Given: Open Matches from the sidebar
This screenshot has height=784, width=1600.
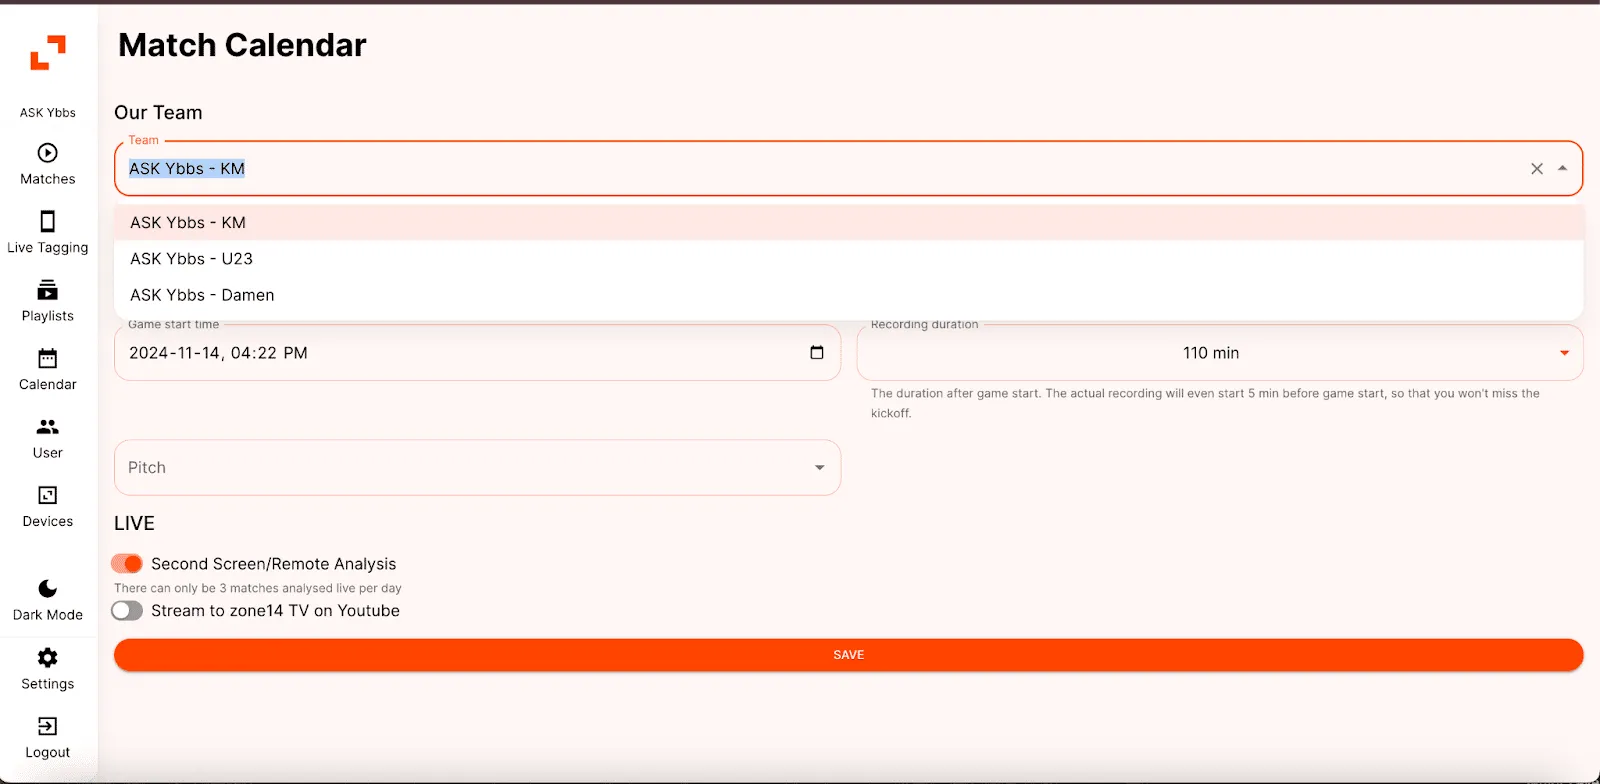Looking at the screenshot, I should (48, 165).
